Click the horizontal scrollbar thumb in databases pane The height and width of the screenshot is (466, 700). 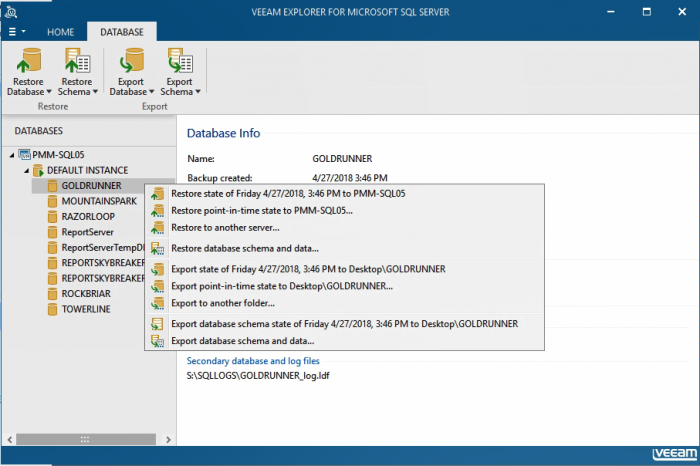pos(86,440)
